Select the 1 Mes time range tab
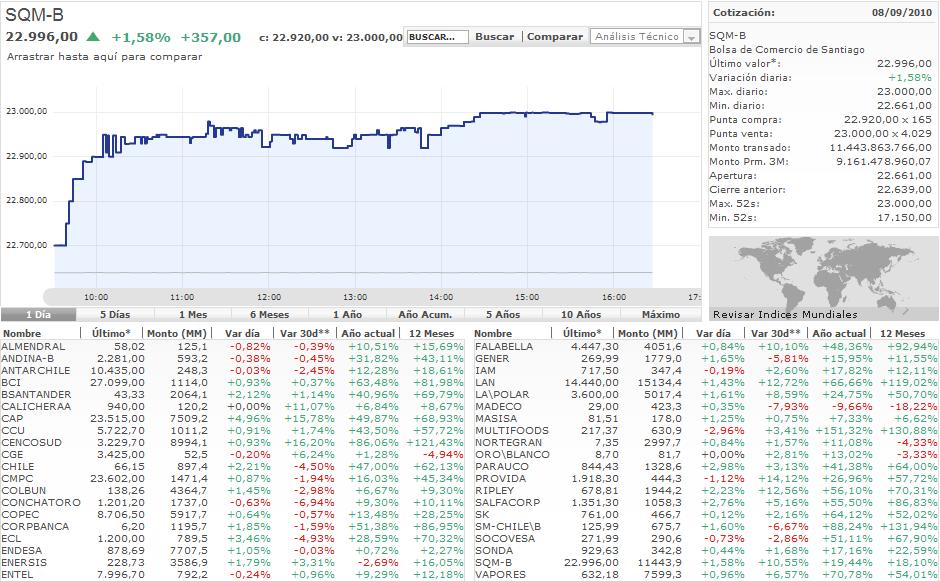This screenshot has width=940, height=581. [x=193, y=314]
